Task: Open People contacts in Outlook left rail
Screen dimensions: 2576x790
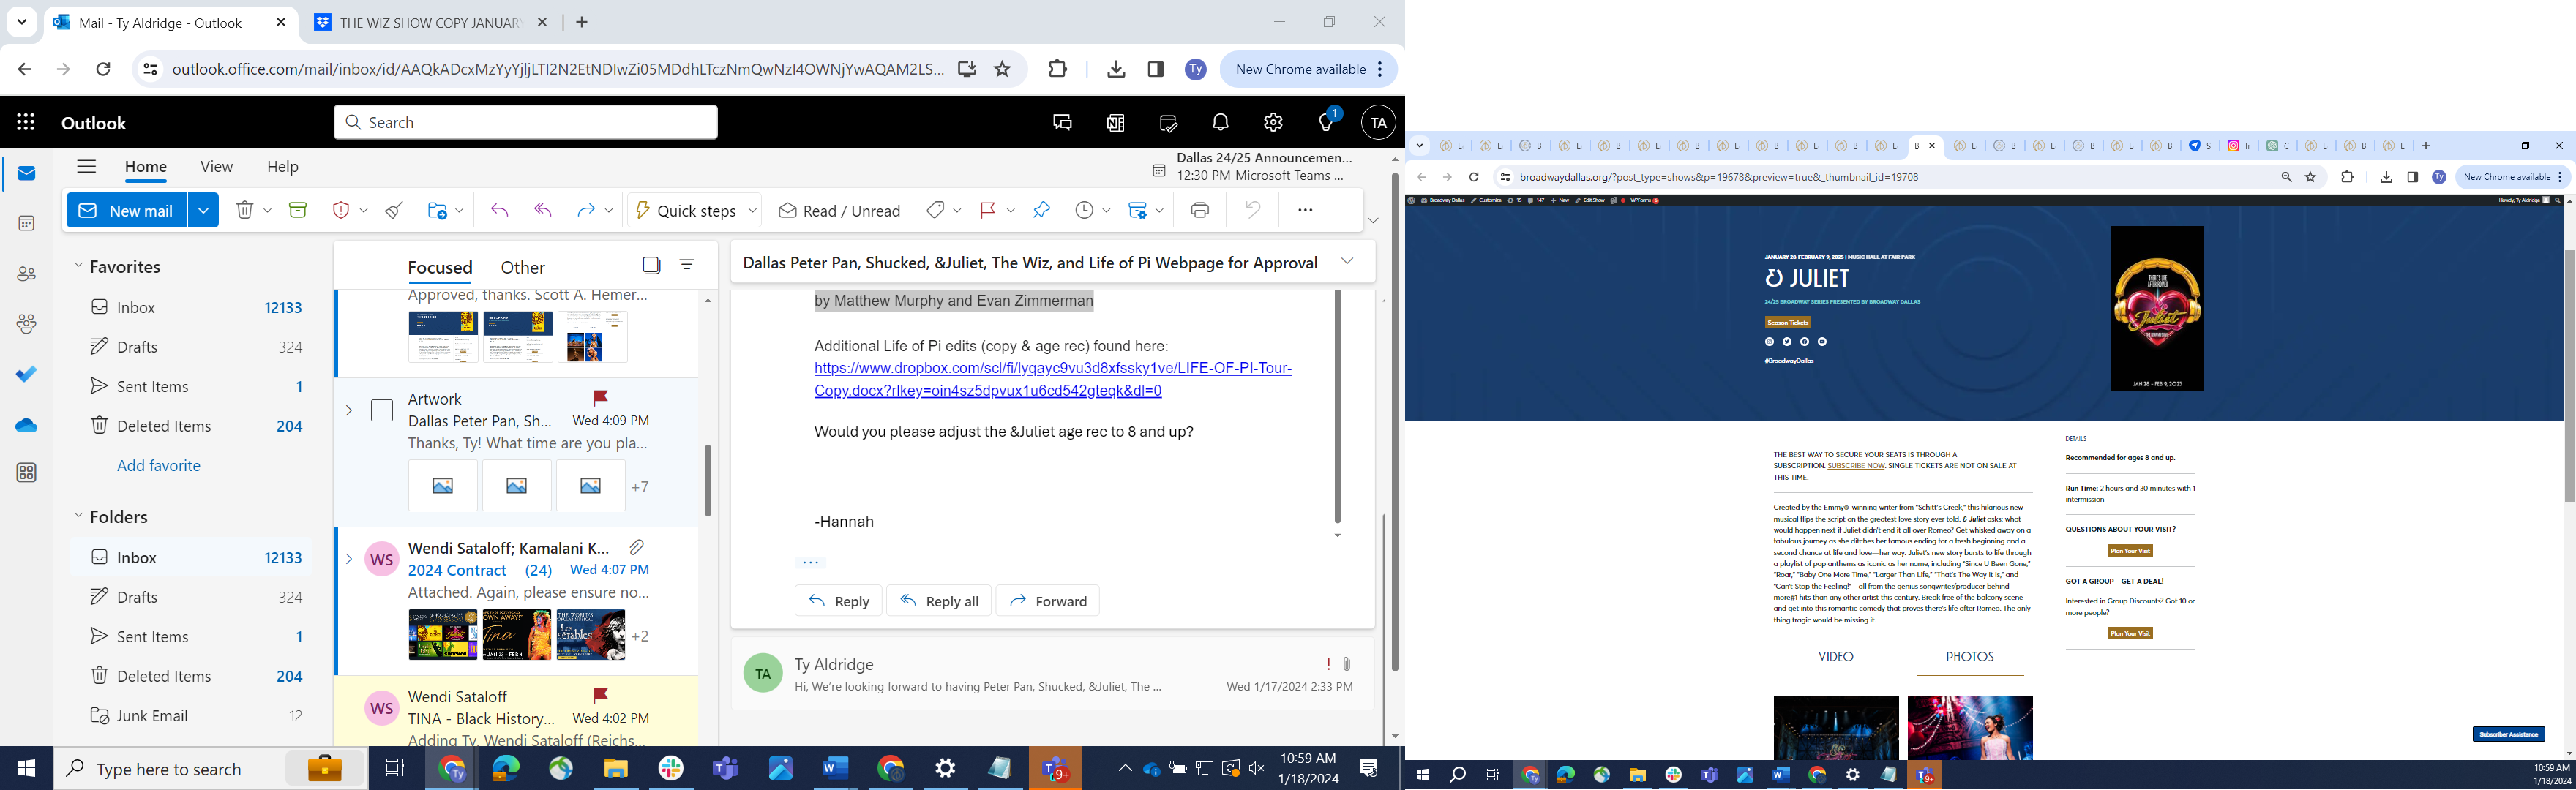Action: point(27,274)
